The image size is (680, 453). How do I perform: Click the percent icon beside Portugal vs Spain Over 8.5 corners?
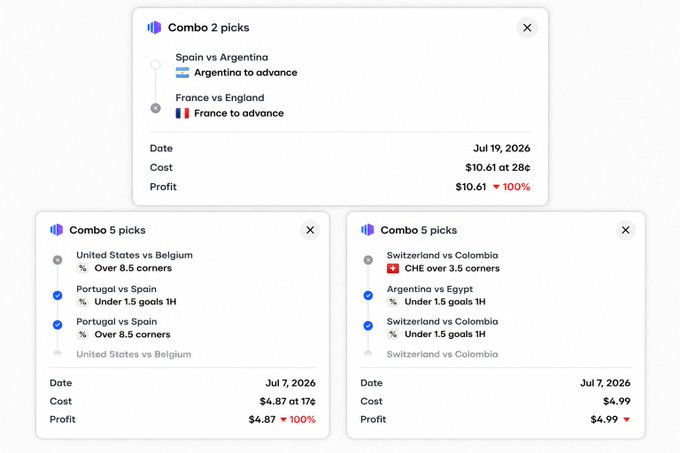click(x=82, y=335)
